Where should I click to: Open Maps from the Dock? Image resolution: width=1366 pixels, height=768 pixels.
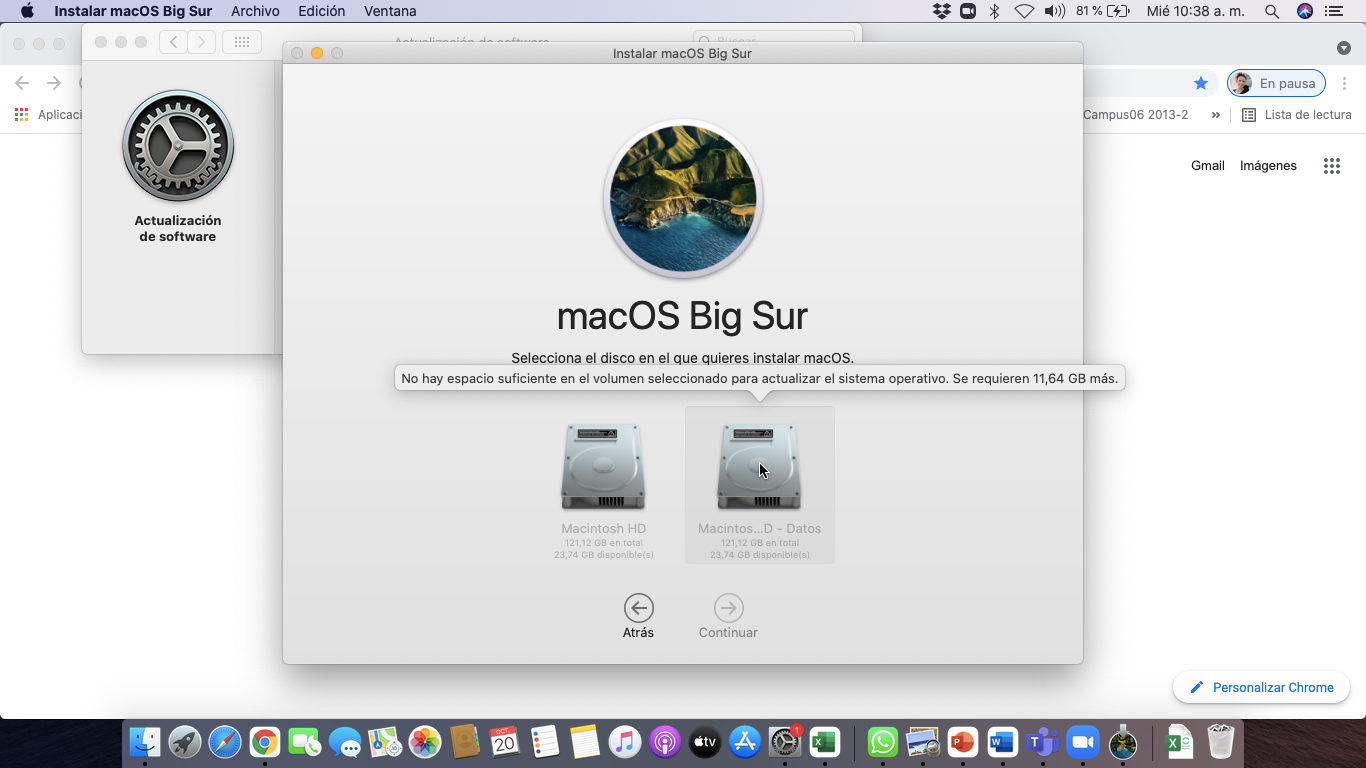pyautogui.click(x=385, y=742)
